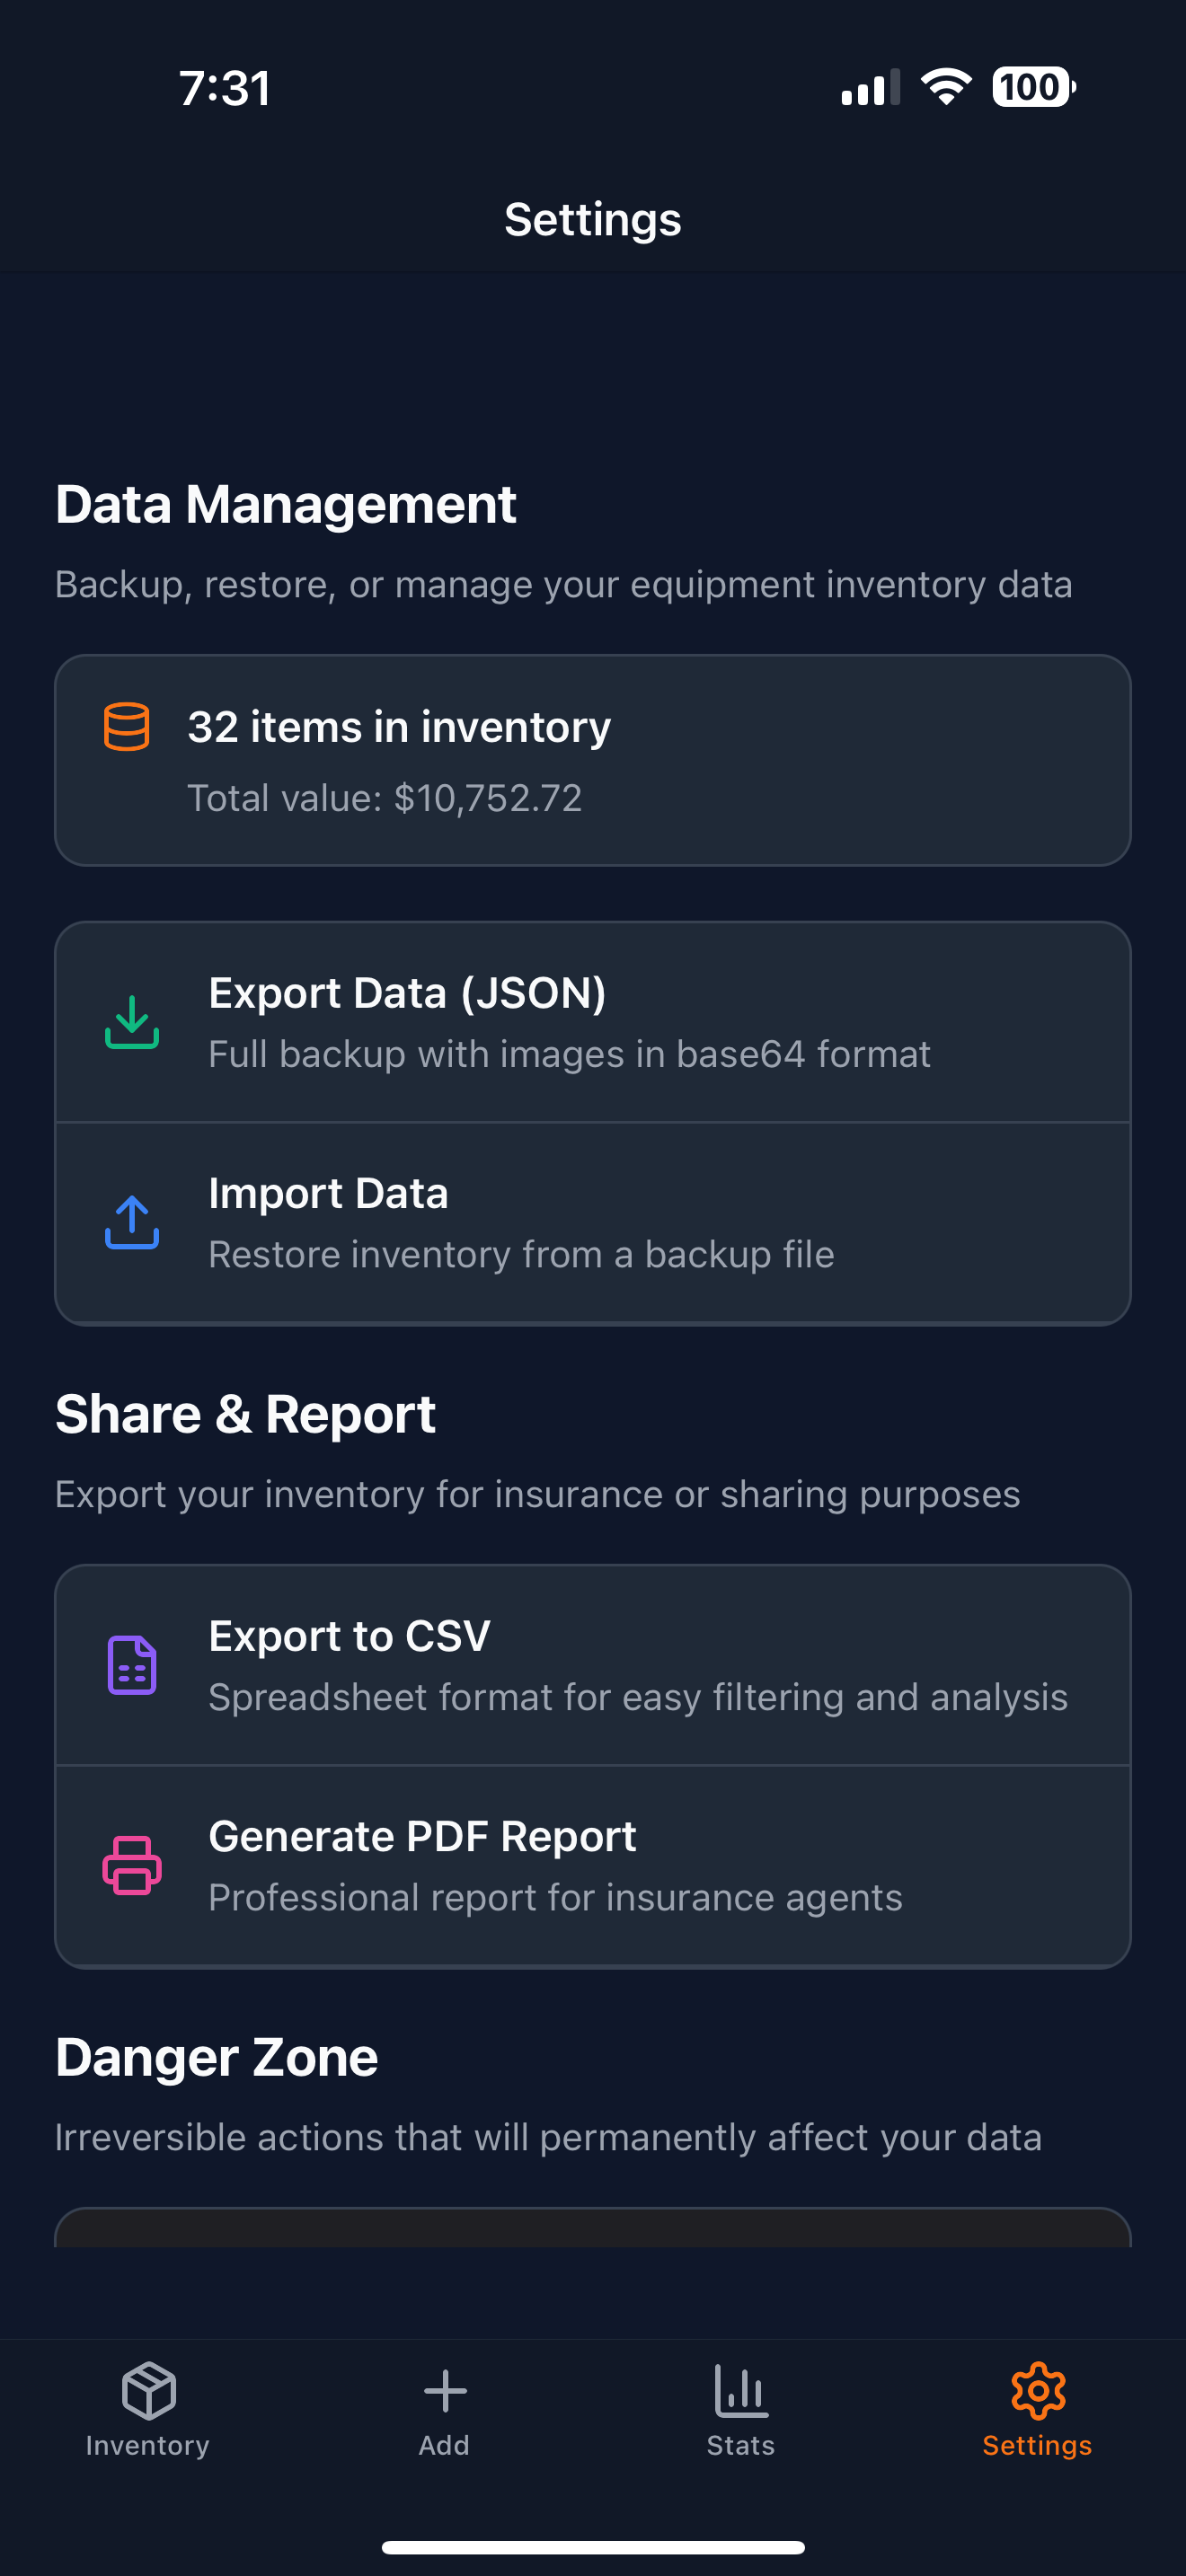Tap the plus Add icon
1186x2576 pixels.
(x=445, y=2391)
